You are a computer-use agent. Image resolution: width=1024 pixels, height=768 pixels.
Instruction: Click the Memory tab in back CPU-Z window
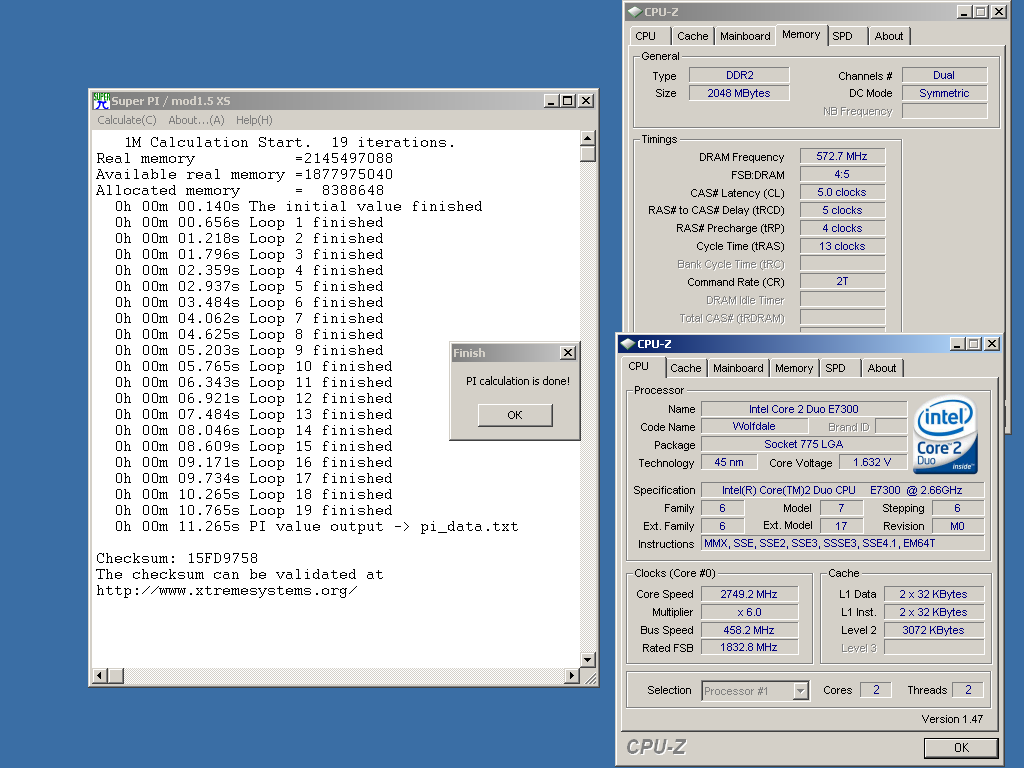click(x=801, y=35)
